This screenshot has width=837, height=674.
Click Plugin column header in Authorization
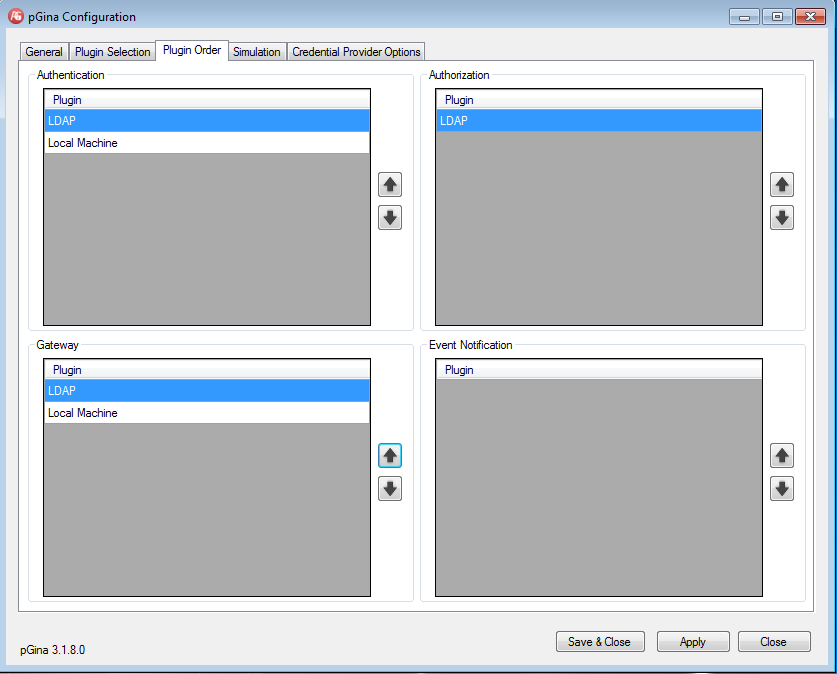pos(599,100)
